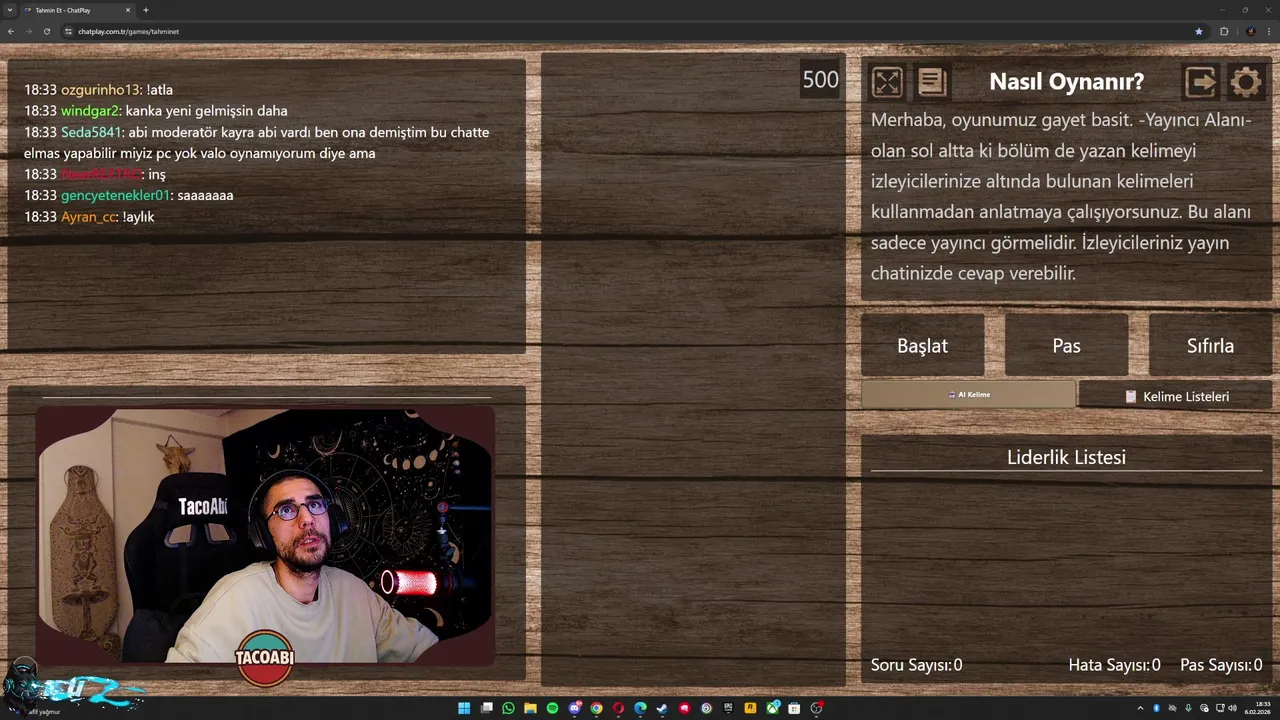Open a new browser tab
Image resolution: width=1280 pixels, height=720 pixels.
[146, 10]
